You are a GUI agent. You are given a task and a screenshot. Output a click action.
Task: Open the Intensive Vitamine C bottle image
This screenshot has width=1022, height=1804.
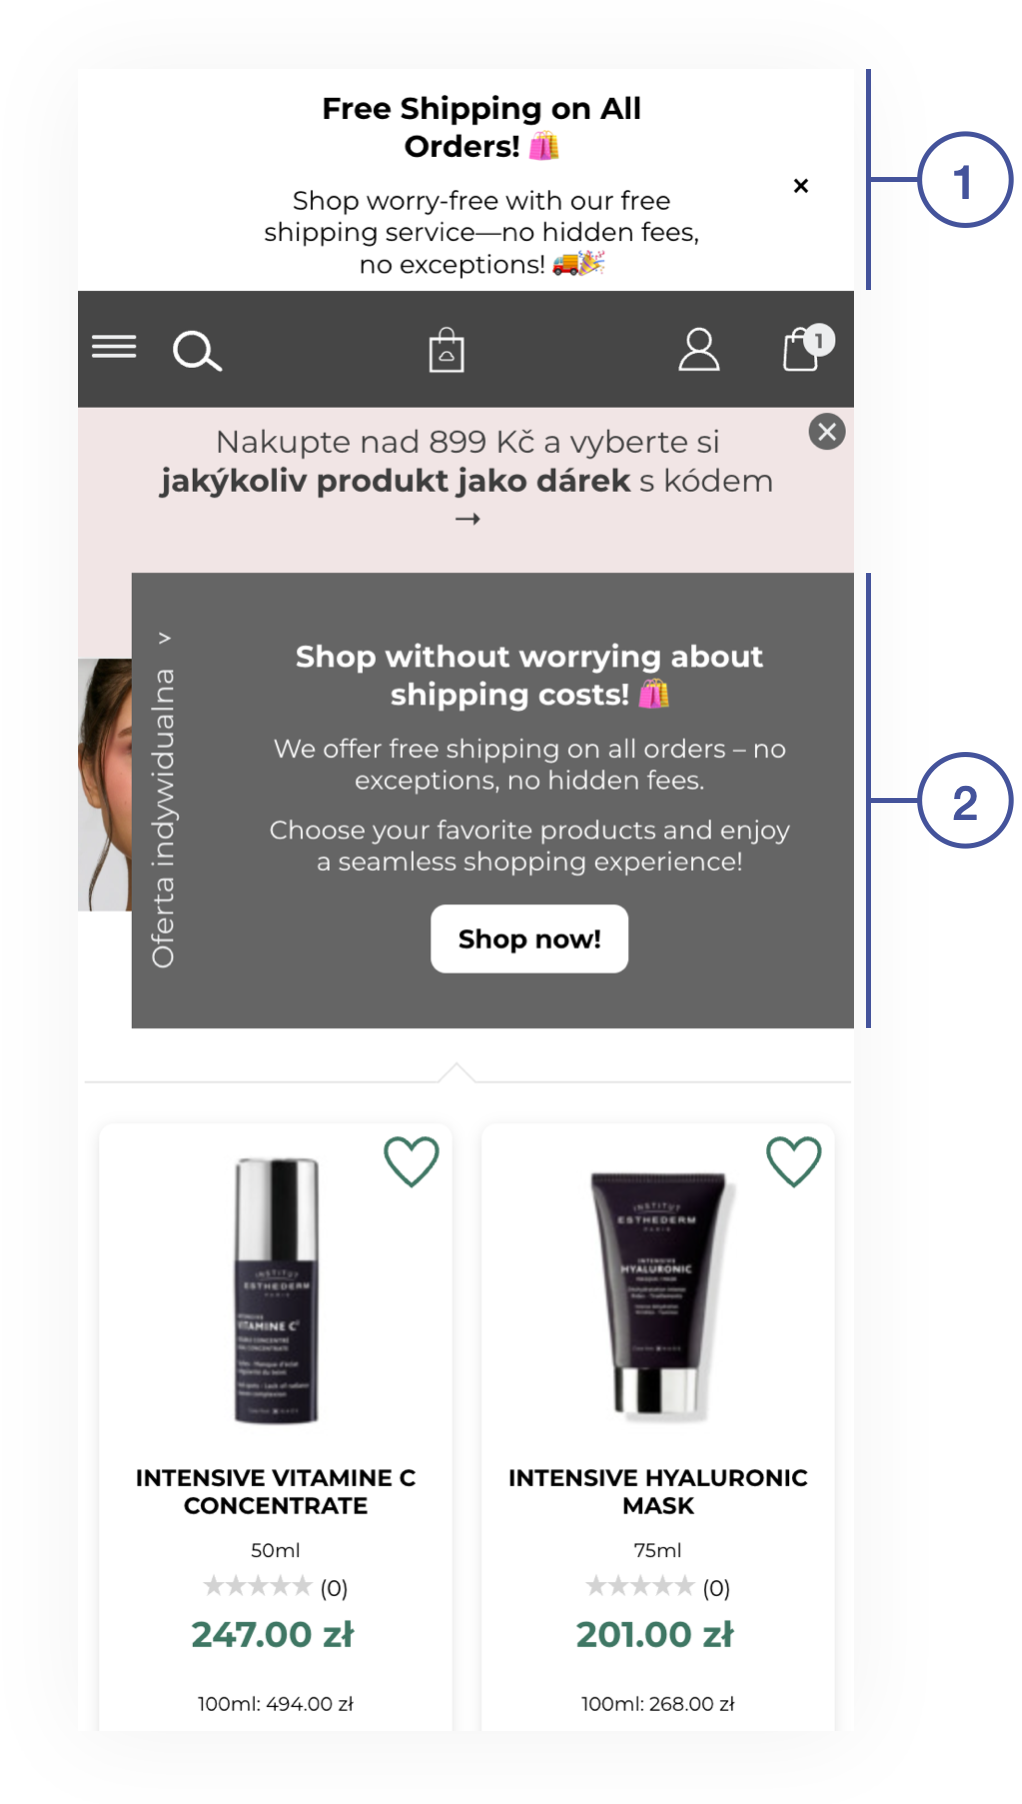click(276, 1290)
